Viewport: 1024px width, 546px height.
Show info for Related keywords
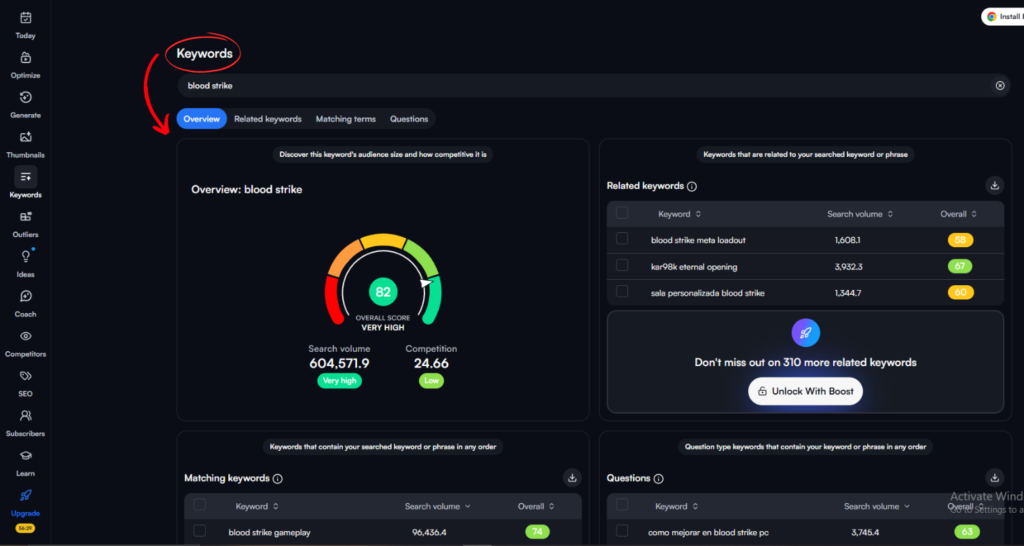692,186
